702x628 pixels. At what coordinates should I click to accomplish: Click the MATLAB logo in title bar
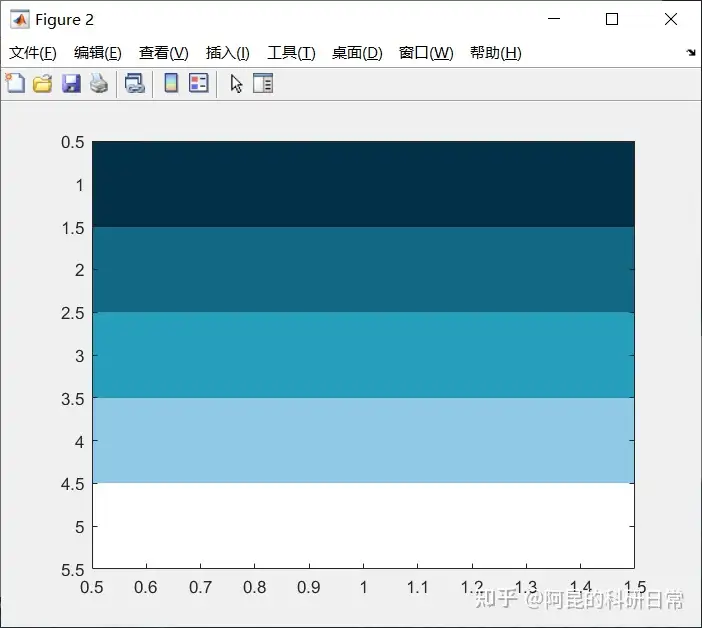pyautogui.click(x=20, y=20)
